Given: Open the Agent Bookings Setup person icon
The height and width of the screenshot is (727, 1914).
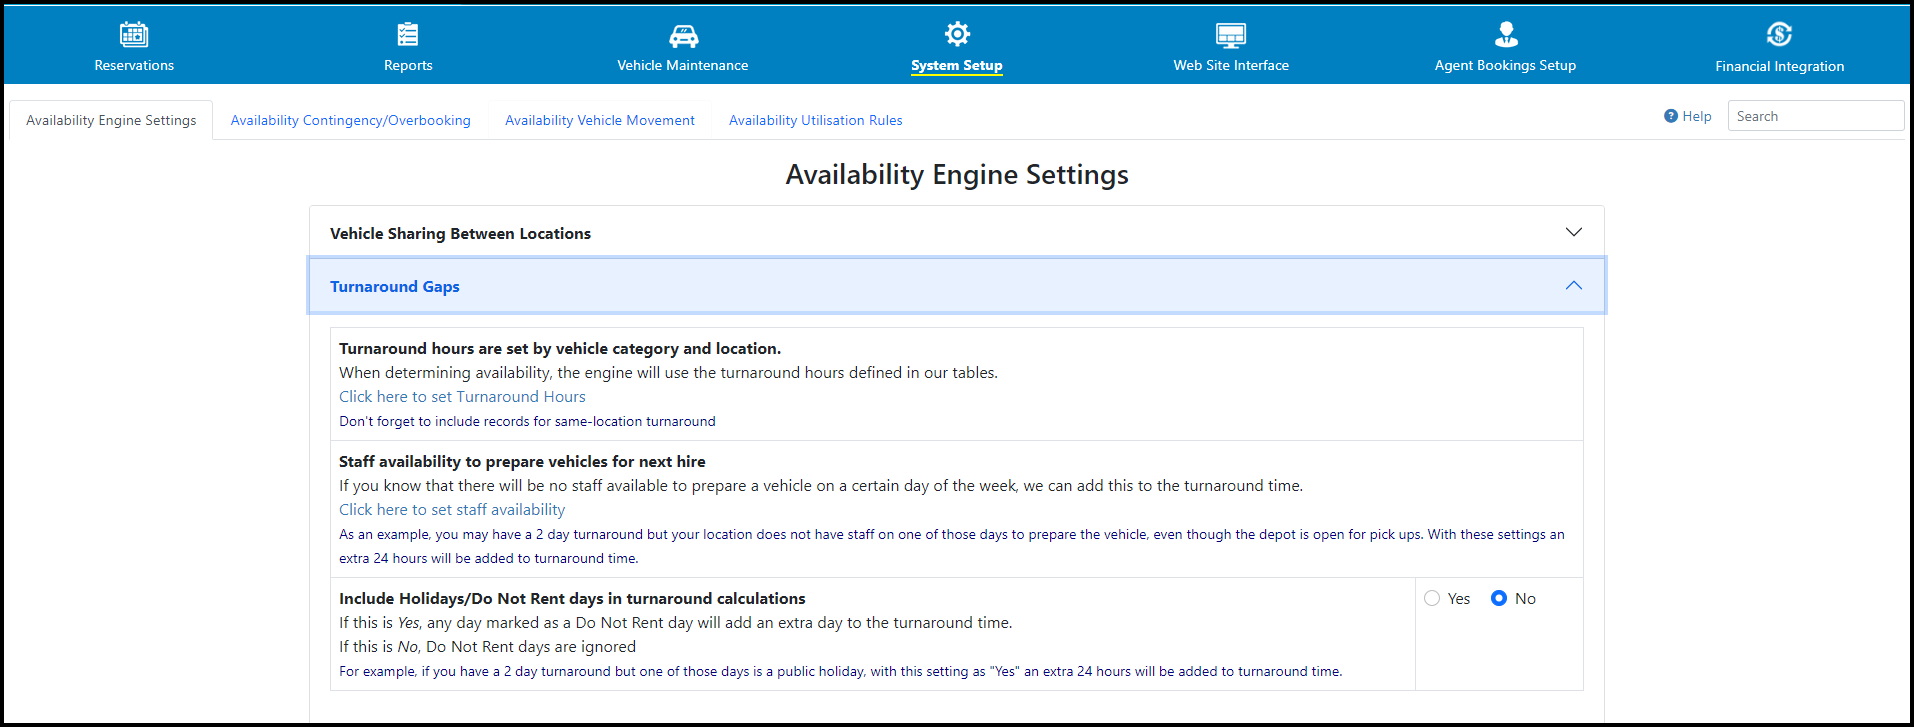Looking at the screenshot, I should (x=1506, y=35).
